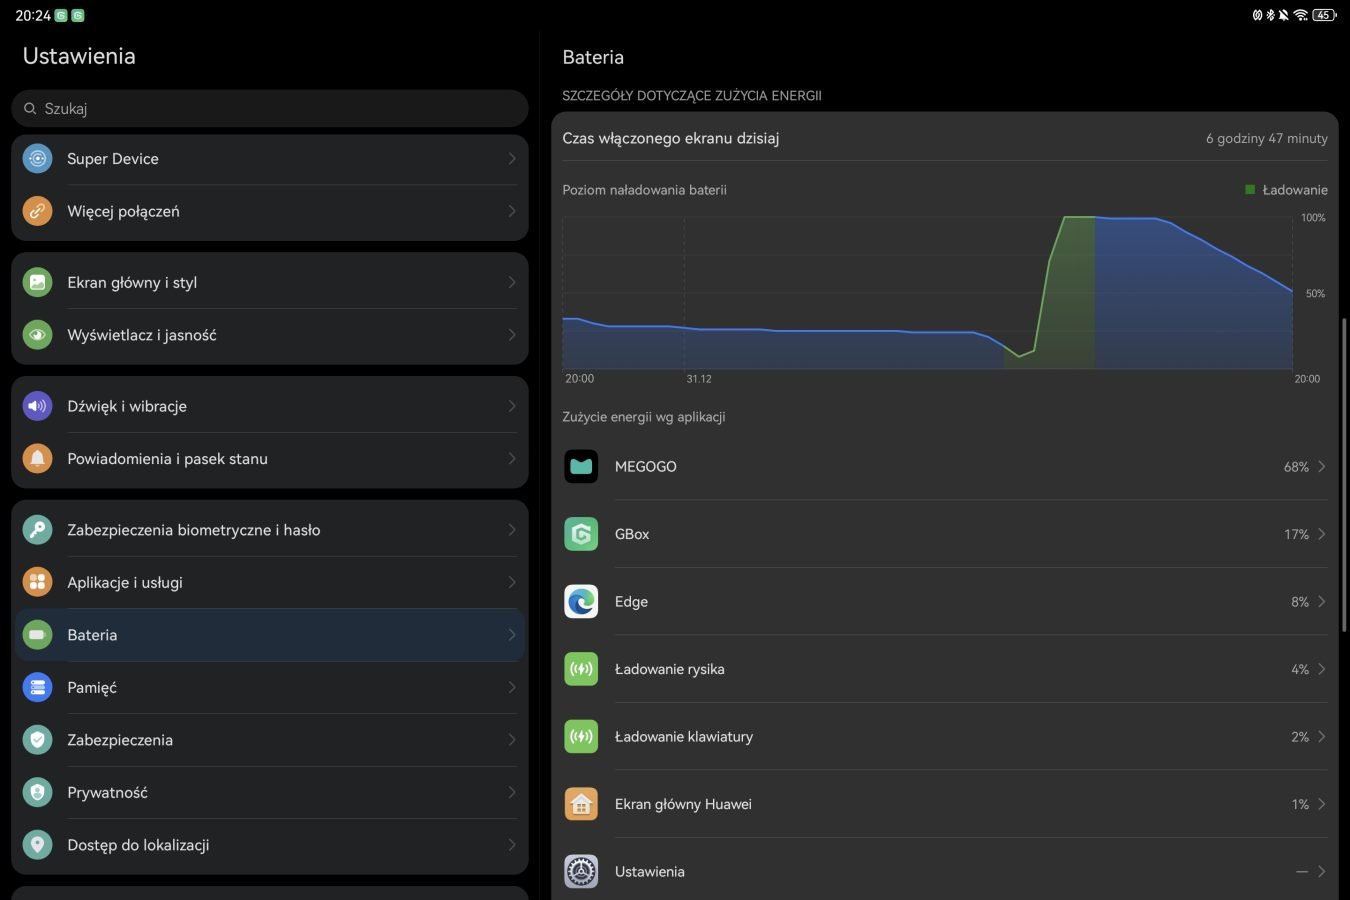
Task: Expand MEGOGO usage details chevron
Action: pyautogui.click(x=1322, y=466)
